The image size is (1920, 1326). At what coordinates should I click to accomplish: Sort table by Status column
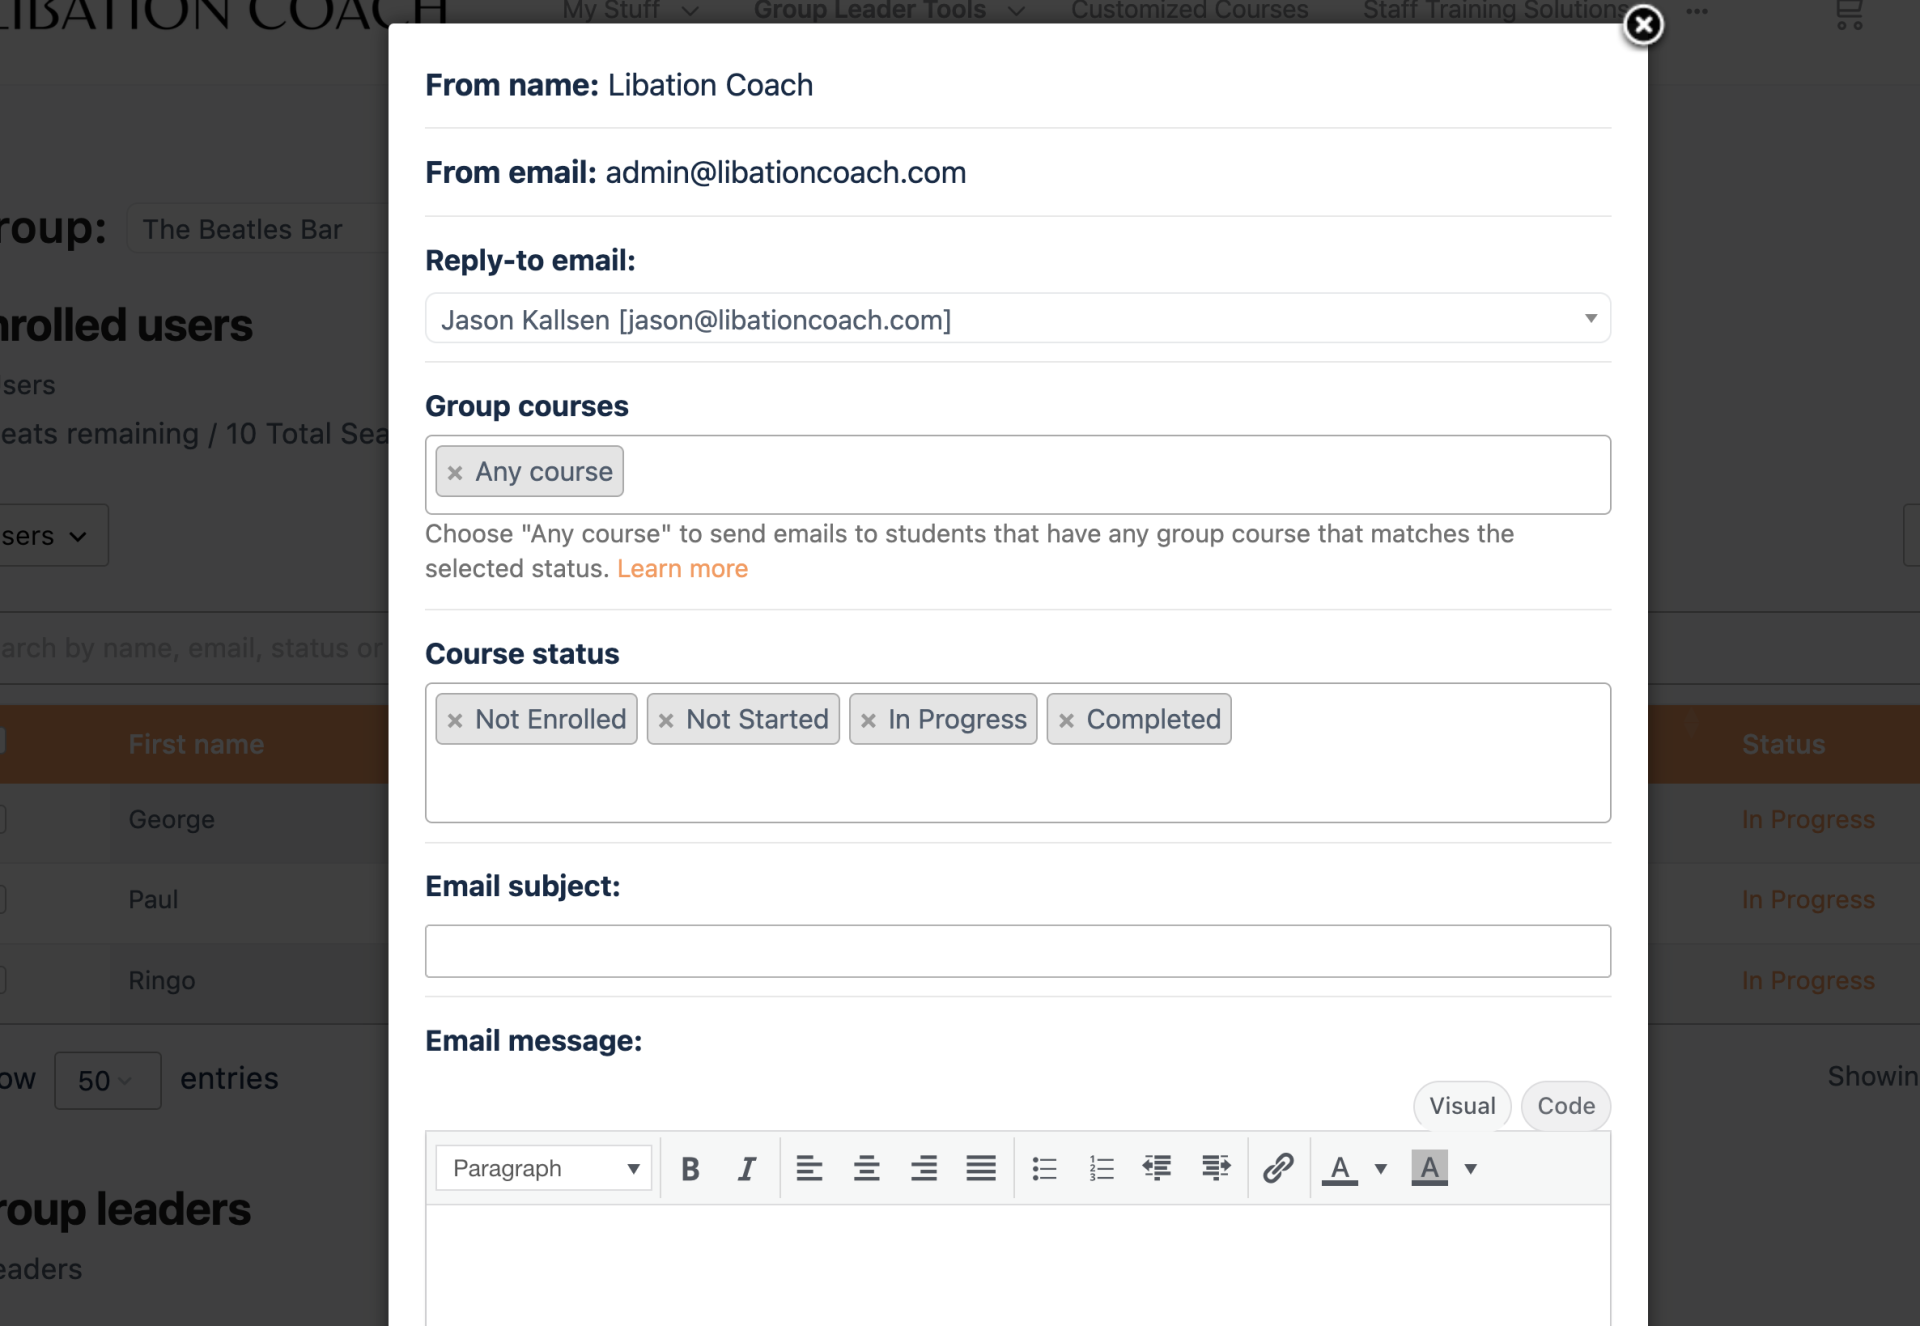click(x=1783, y=744)
